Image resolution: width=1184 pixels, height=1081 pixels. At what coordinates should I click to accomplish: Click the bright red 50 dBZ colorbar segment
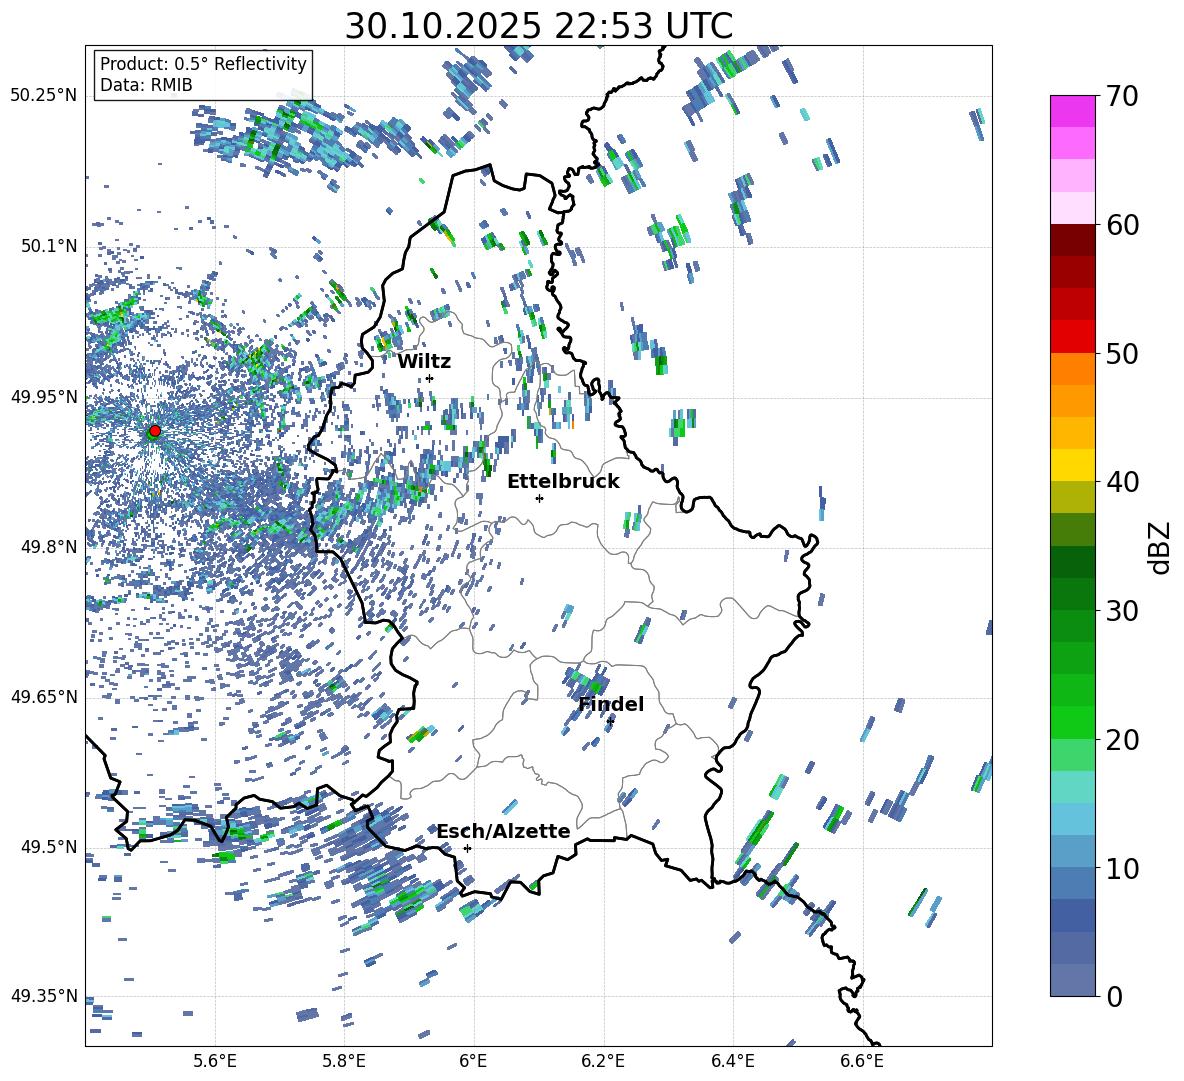pyautogui.click(x=1072, y=337)
